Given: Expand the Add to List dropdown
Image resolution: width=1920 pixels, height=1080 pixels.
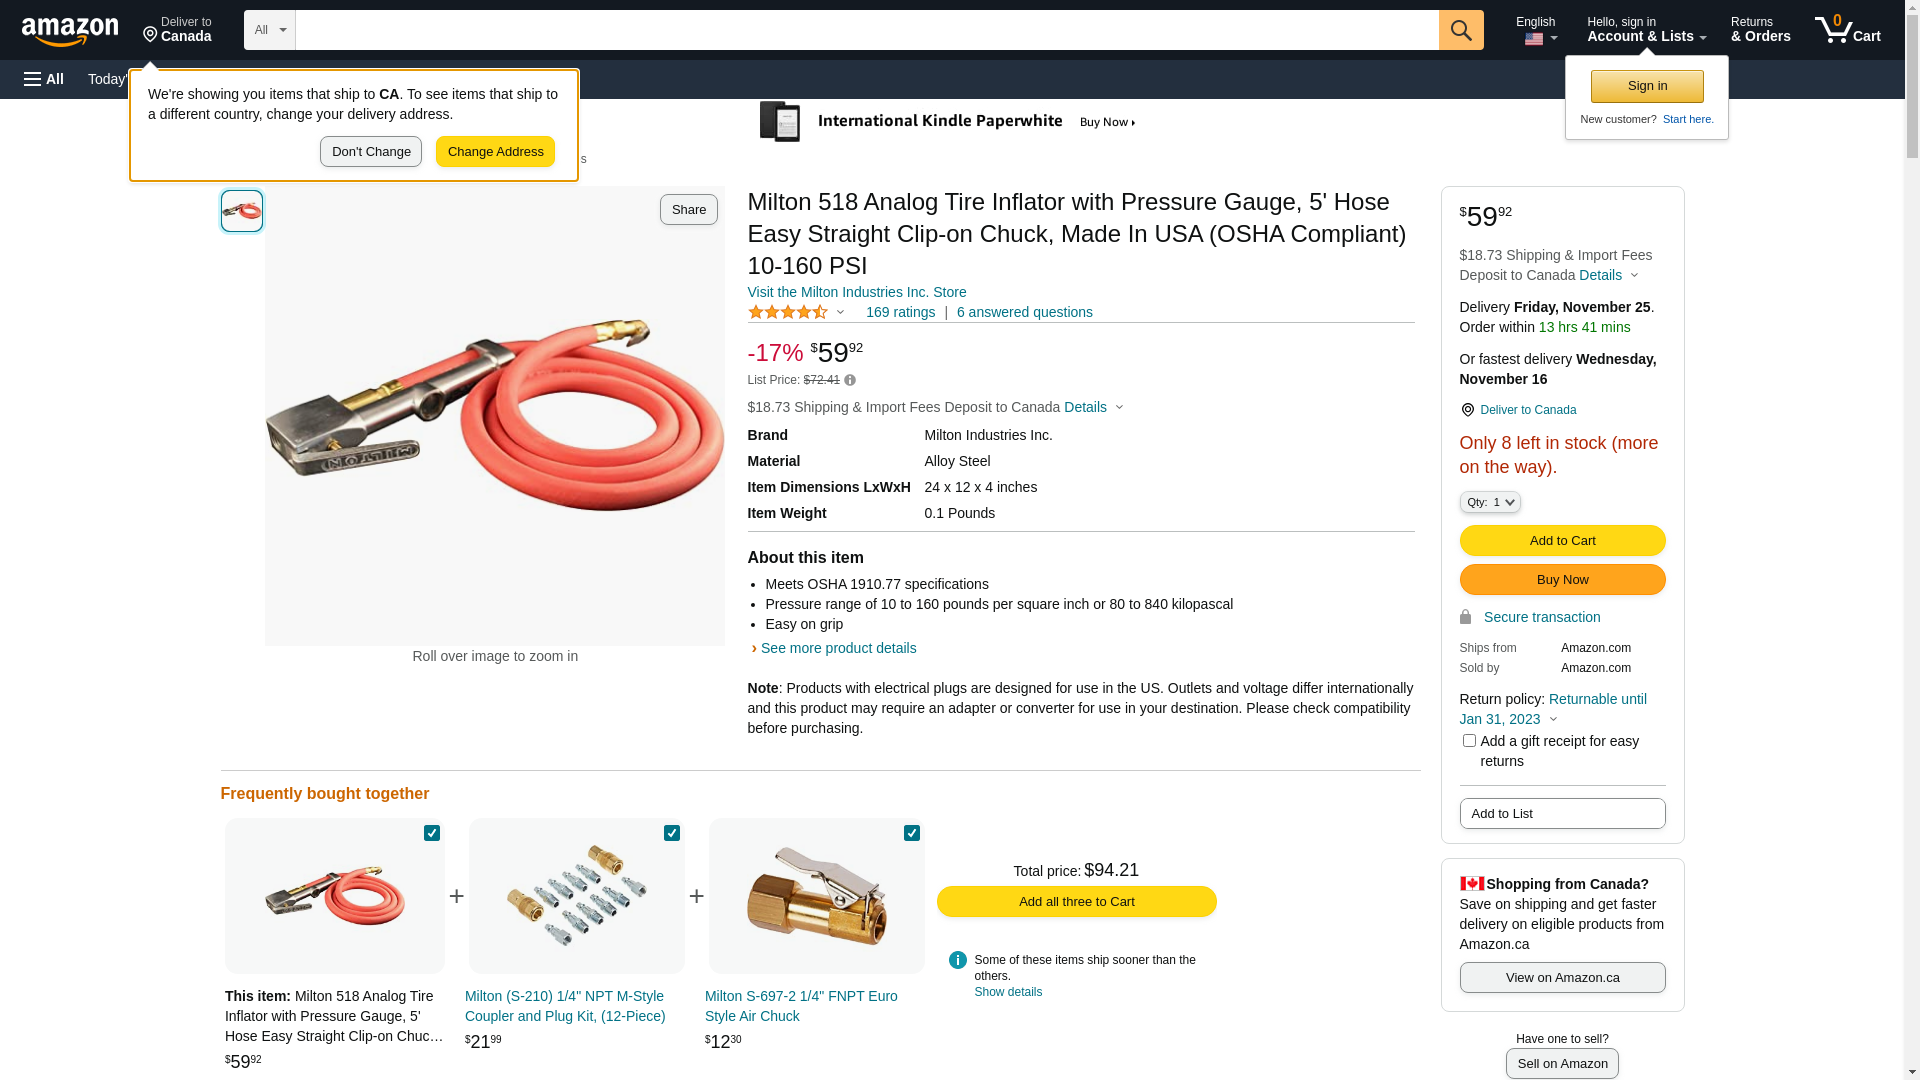Looking at the screenshot, I should point(1562,814).
